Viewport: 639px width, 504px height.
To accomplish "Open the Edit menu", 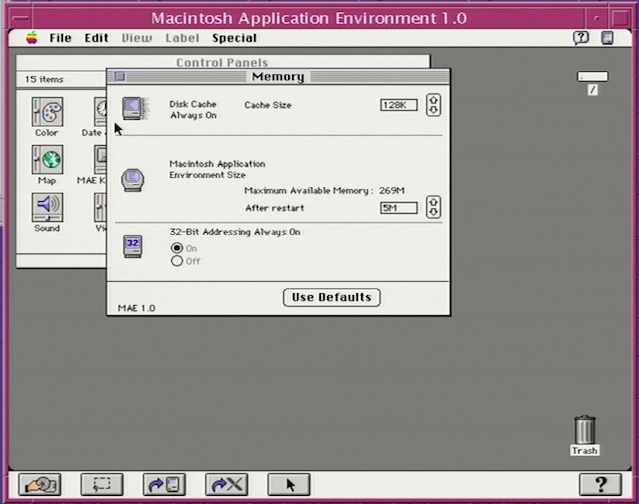I will click(96, 38).
